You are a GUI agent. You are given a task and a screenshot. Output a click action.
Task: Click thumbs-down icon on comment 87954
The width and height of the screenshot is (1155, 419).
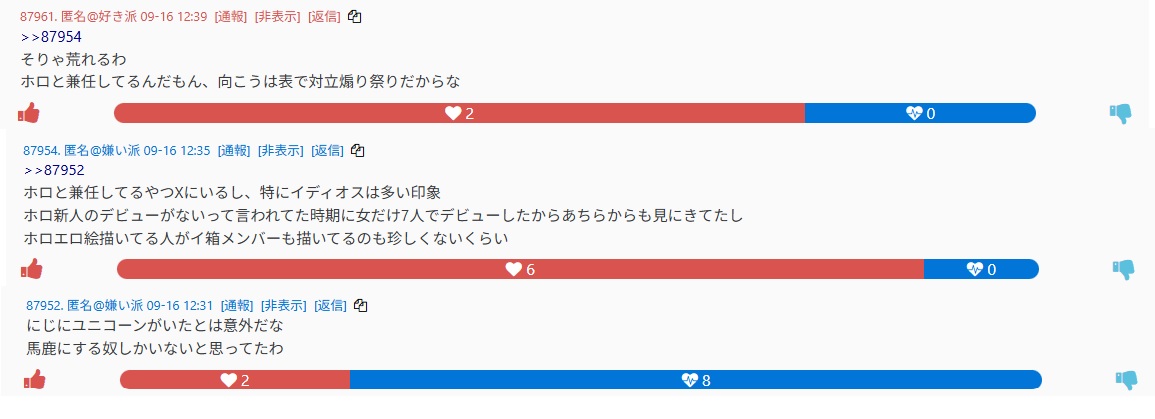coord(1124,269)
